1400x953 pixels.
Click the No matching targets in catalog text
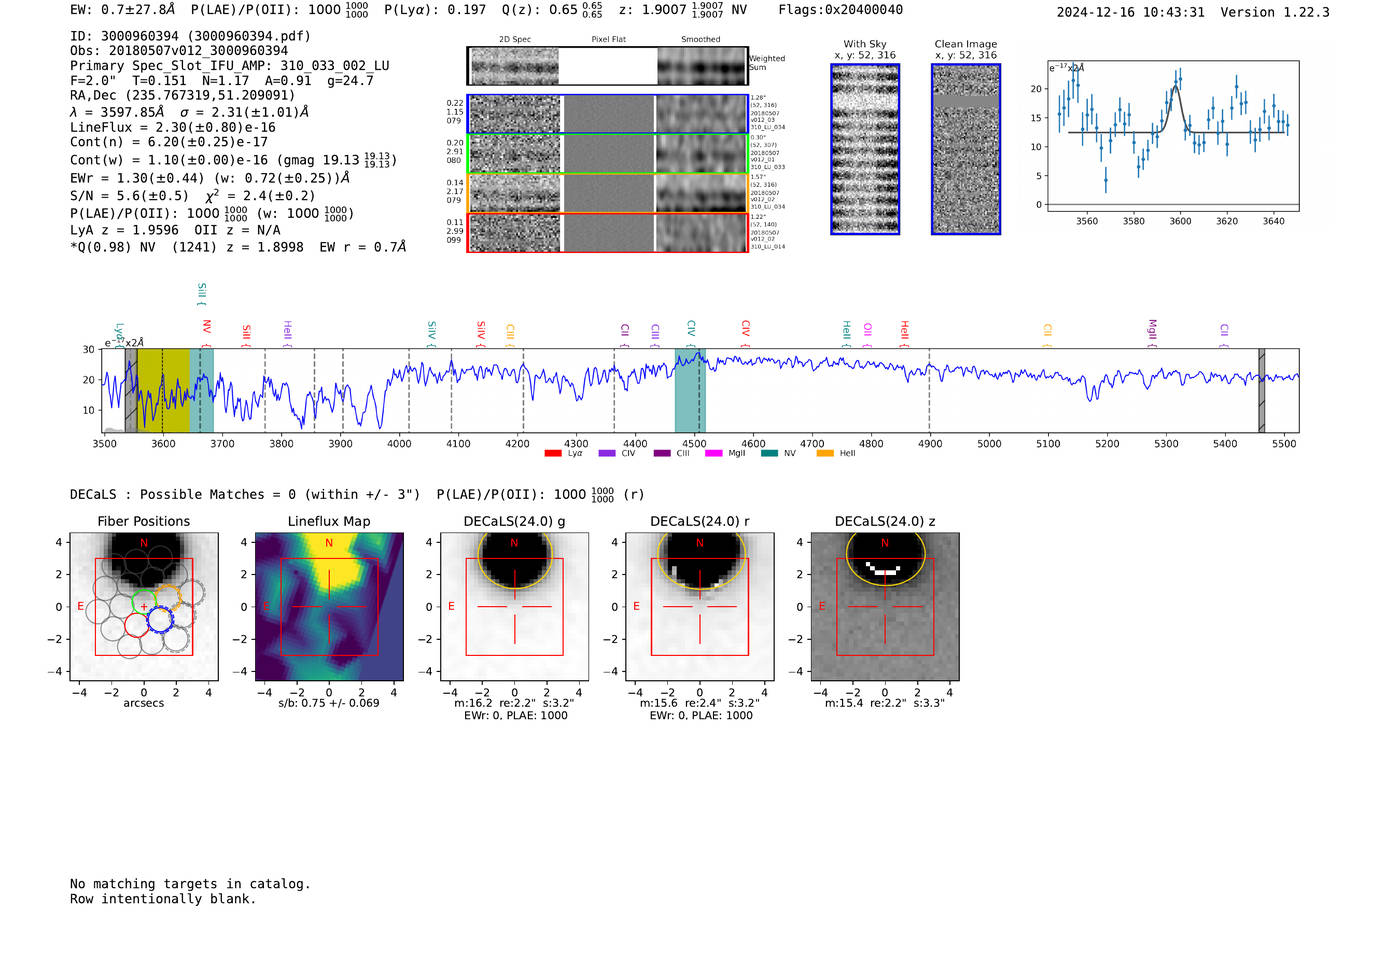(x=190, y=884)
